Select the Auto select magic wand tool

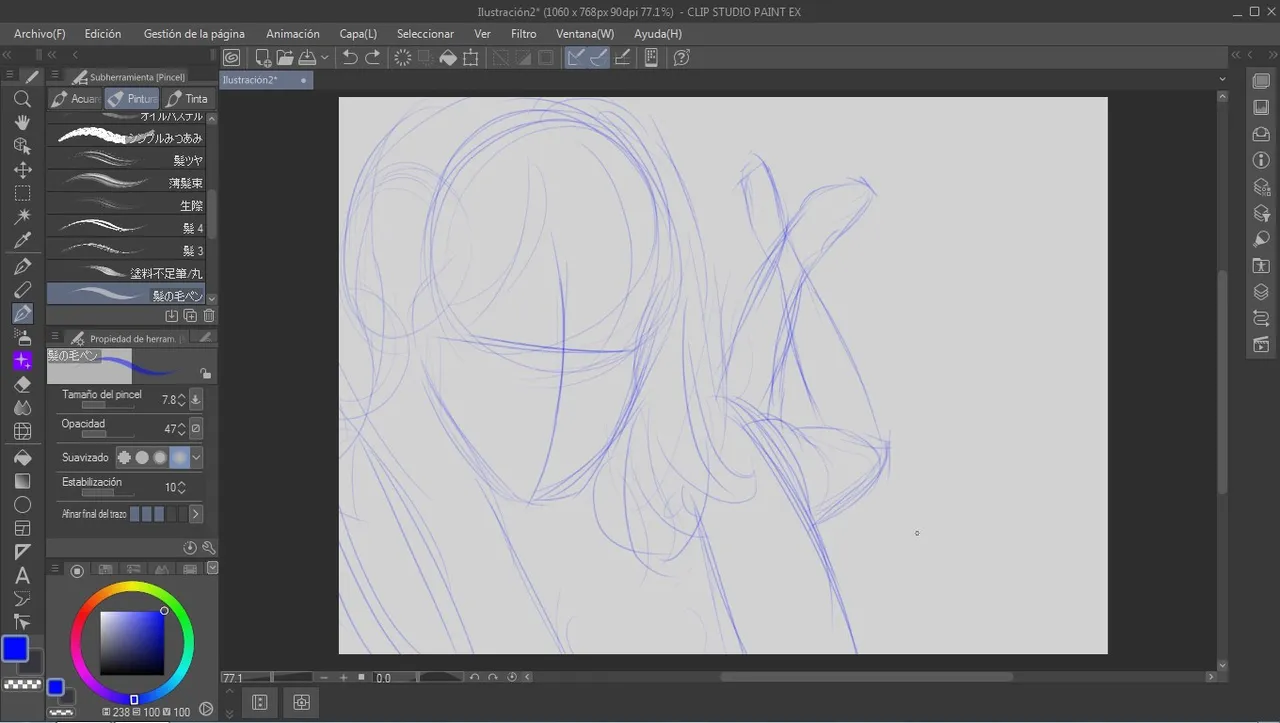point(22,217)
